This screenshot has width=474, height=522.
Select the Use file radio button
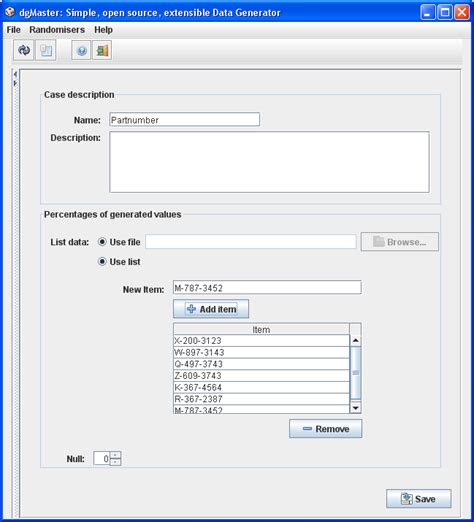click(x=102, y=242)
